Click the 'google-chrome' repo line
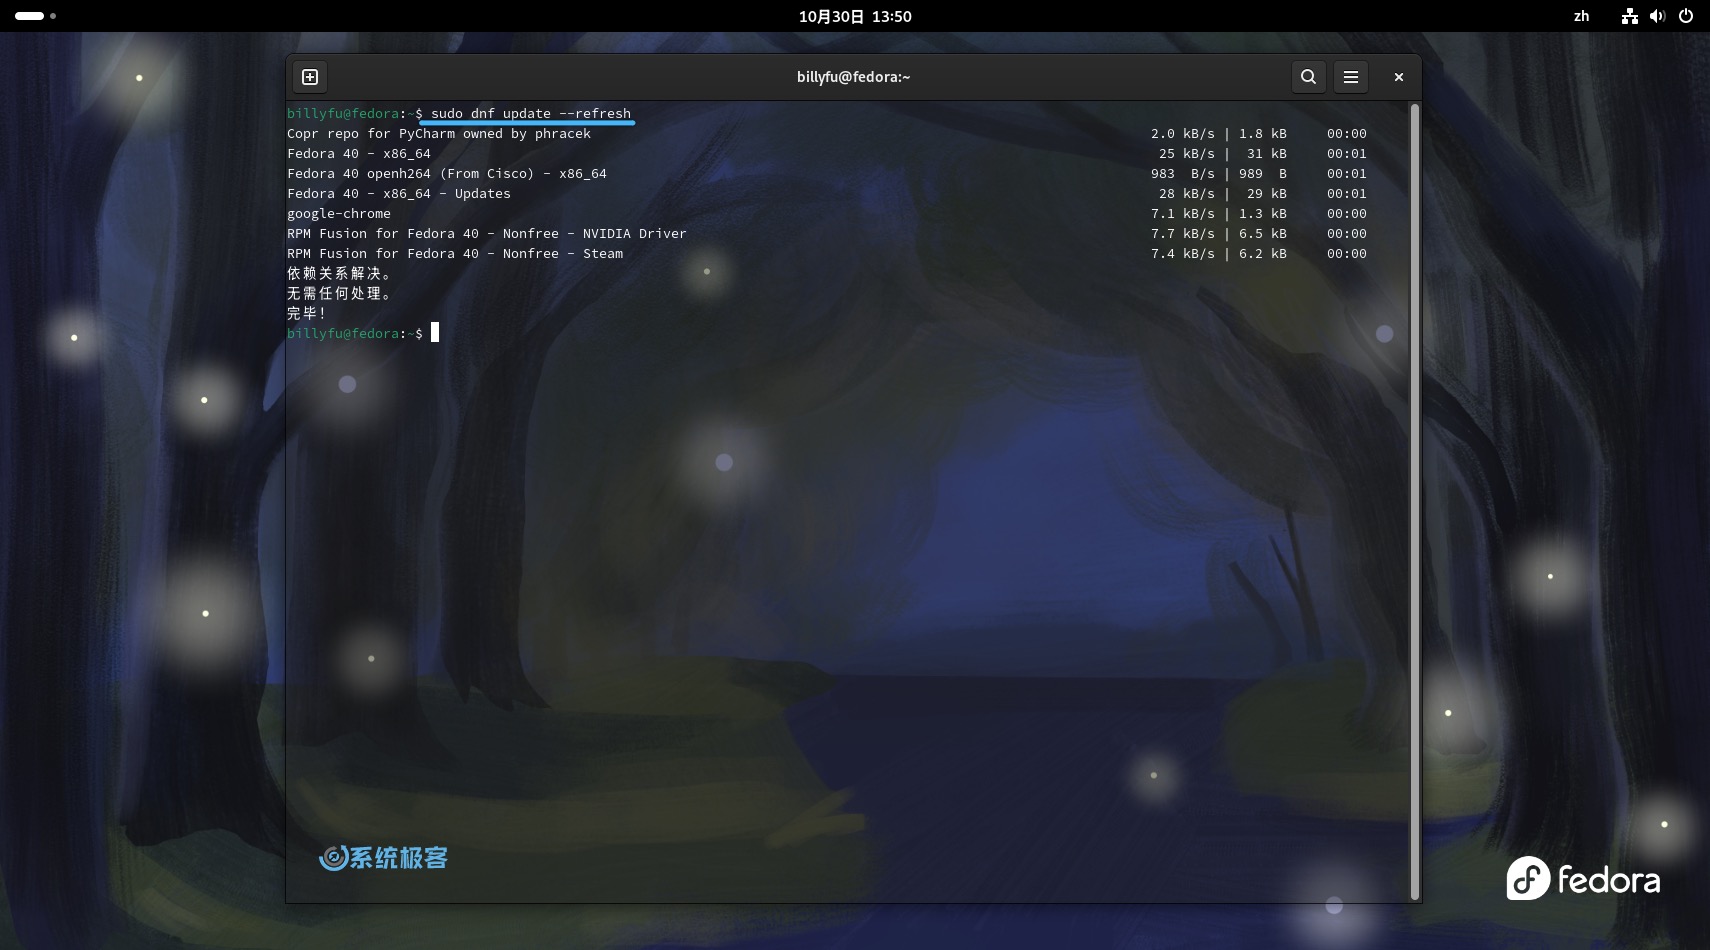The image size is (1710, 950). click(339, 213)
